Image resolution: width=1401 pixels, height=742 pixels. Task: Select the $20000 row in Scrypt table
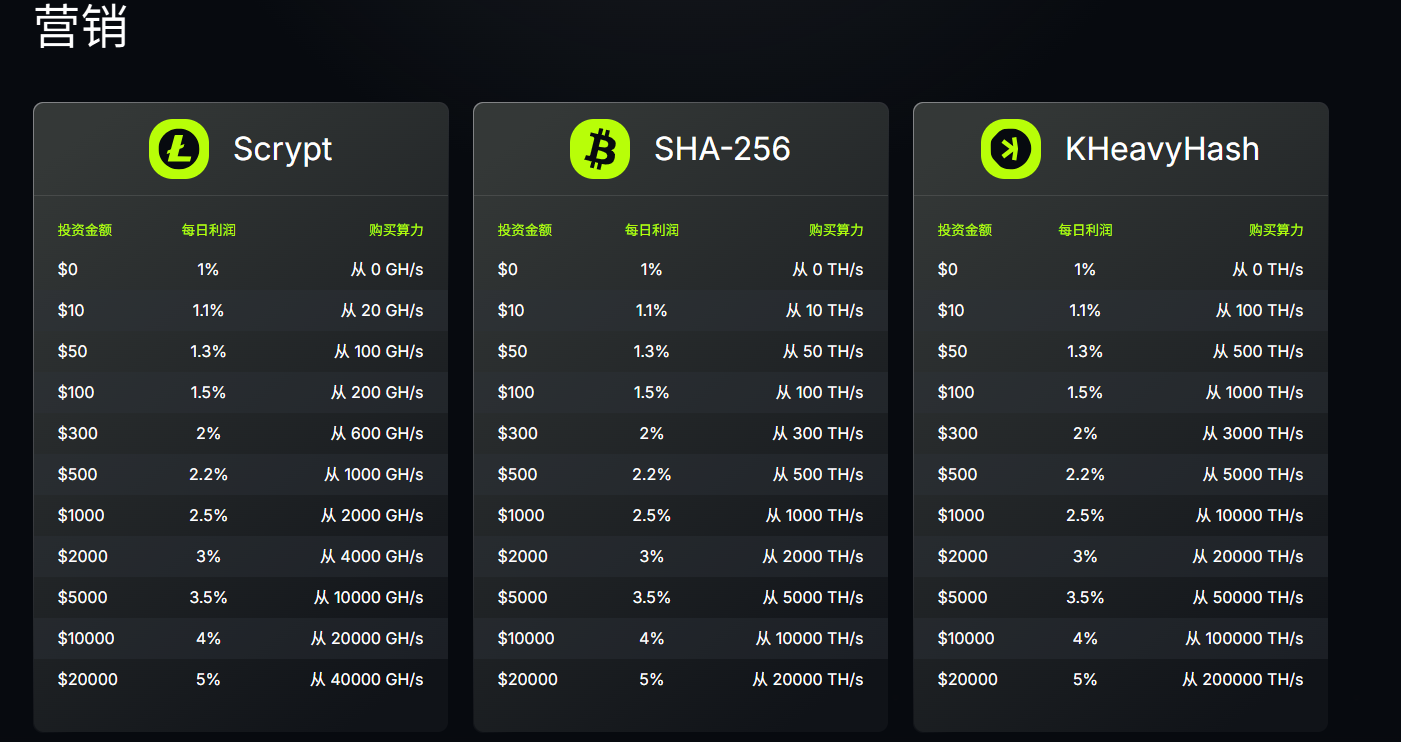[241, 679]
